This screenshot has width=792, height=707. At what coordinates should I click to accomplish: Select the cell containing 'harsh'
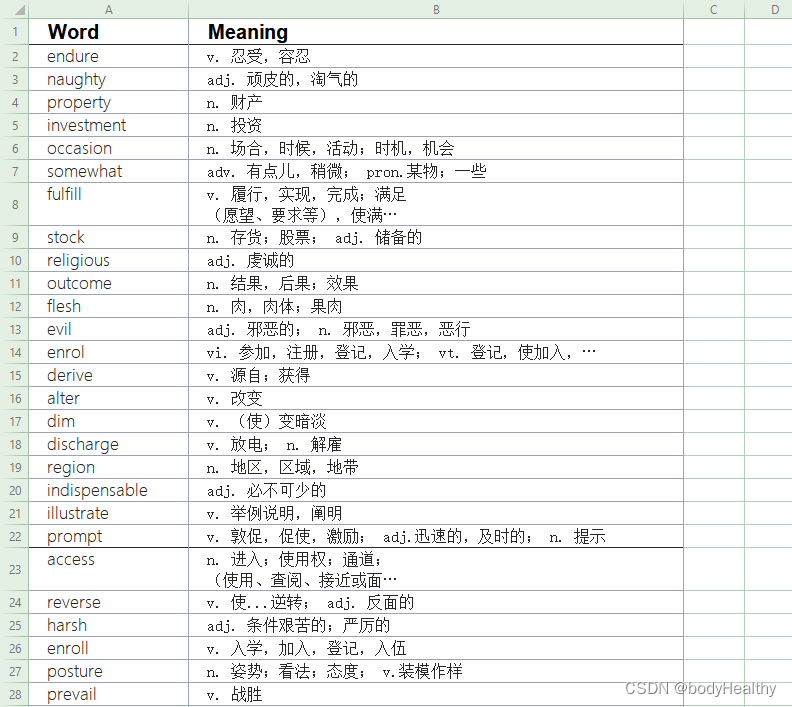109,625
